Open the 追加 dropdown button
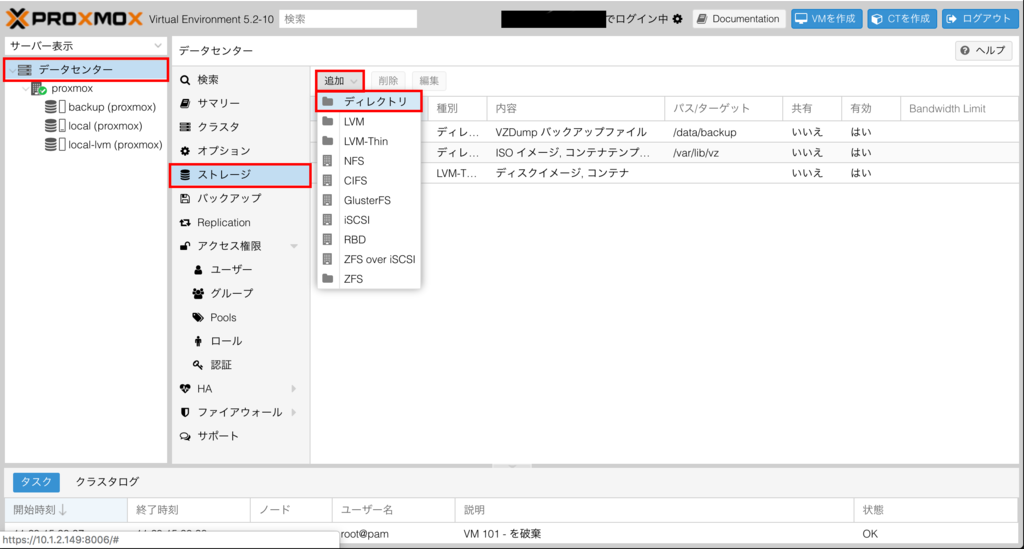This screenshot has height=549, width=1024. coord(340,80)
